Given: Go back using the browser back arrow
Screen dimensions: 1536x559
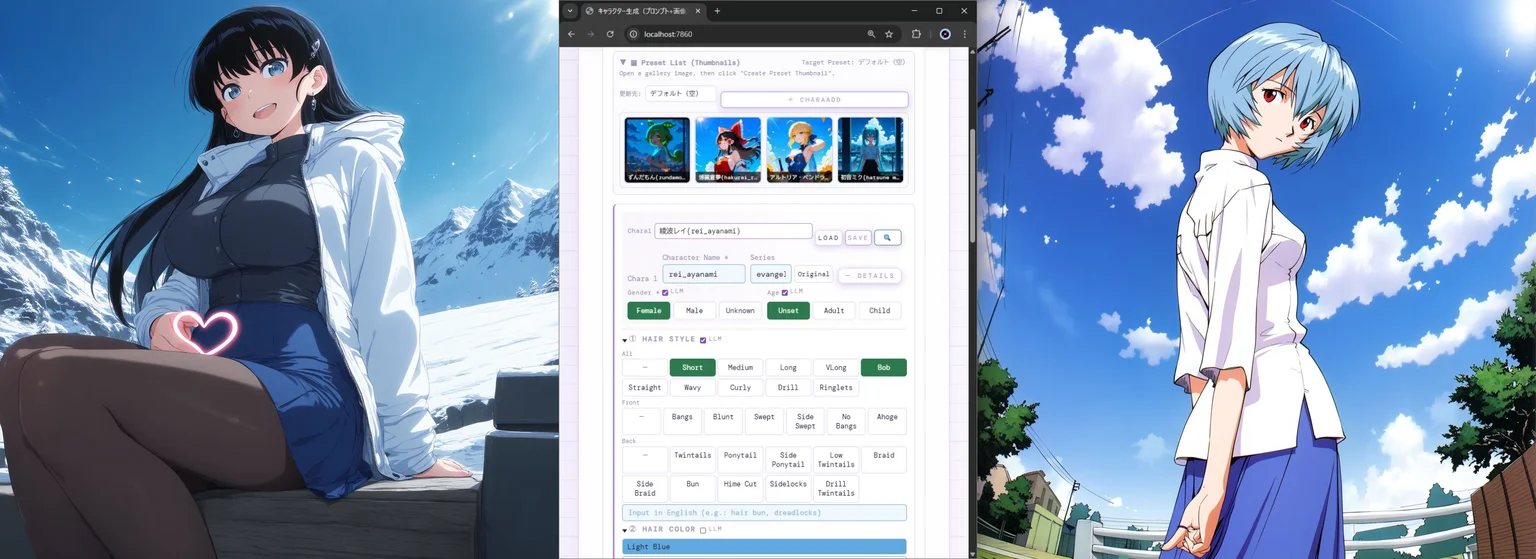Looking at the screenshot, I should click(x=571, y=34).
